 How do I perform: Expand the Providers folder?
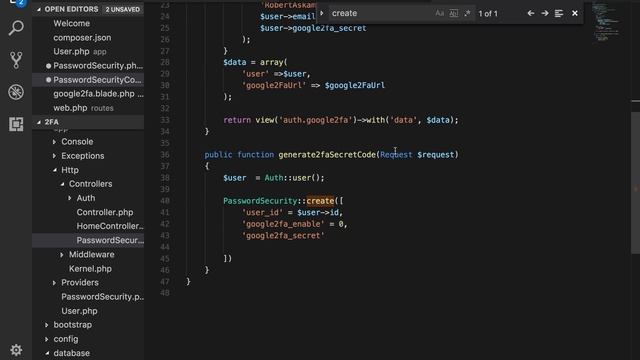tap(54, 282)
